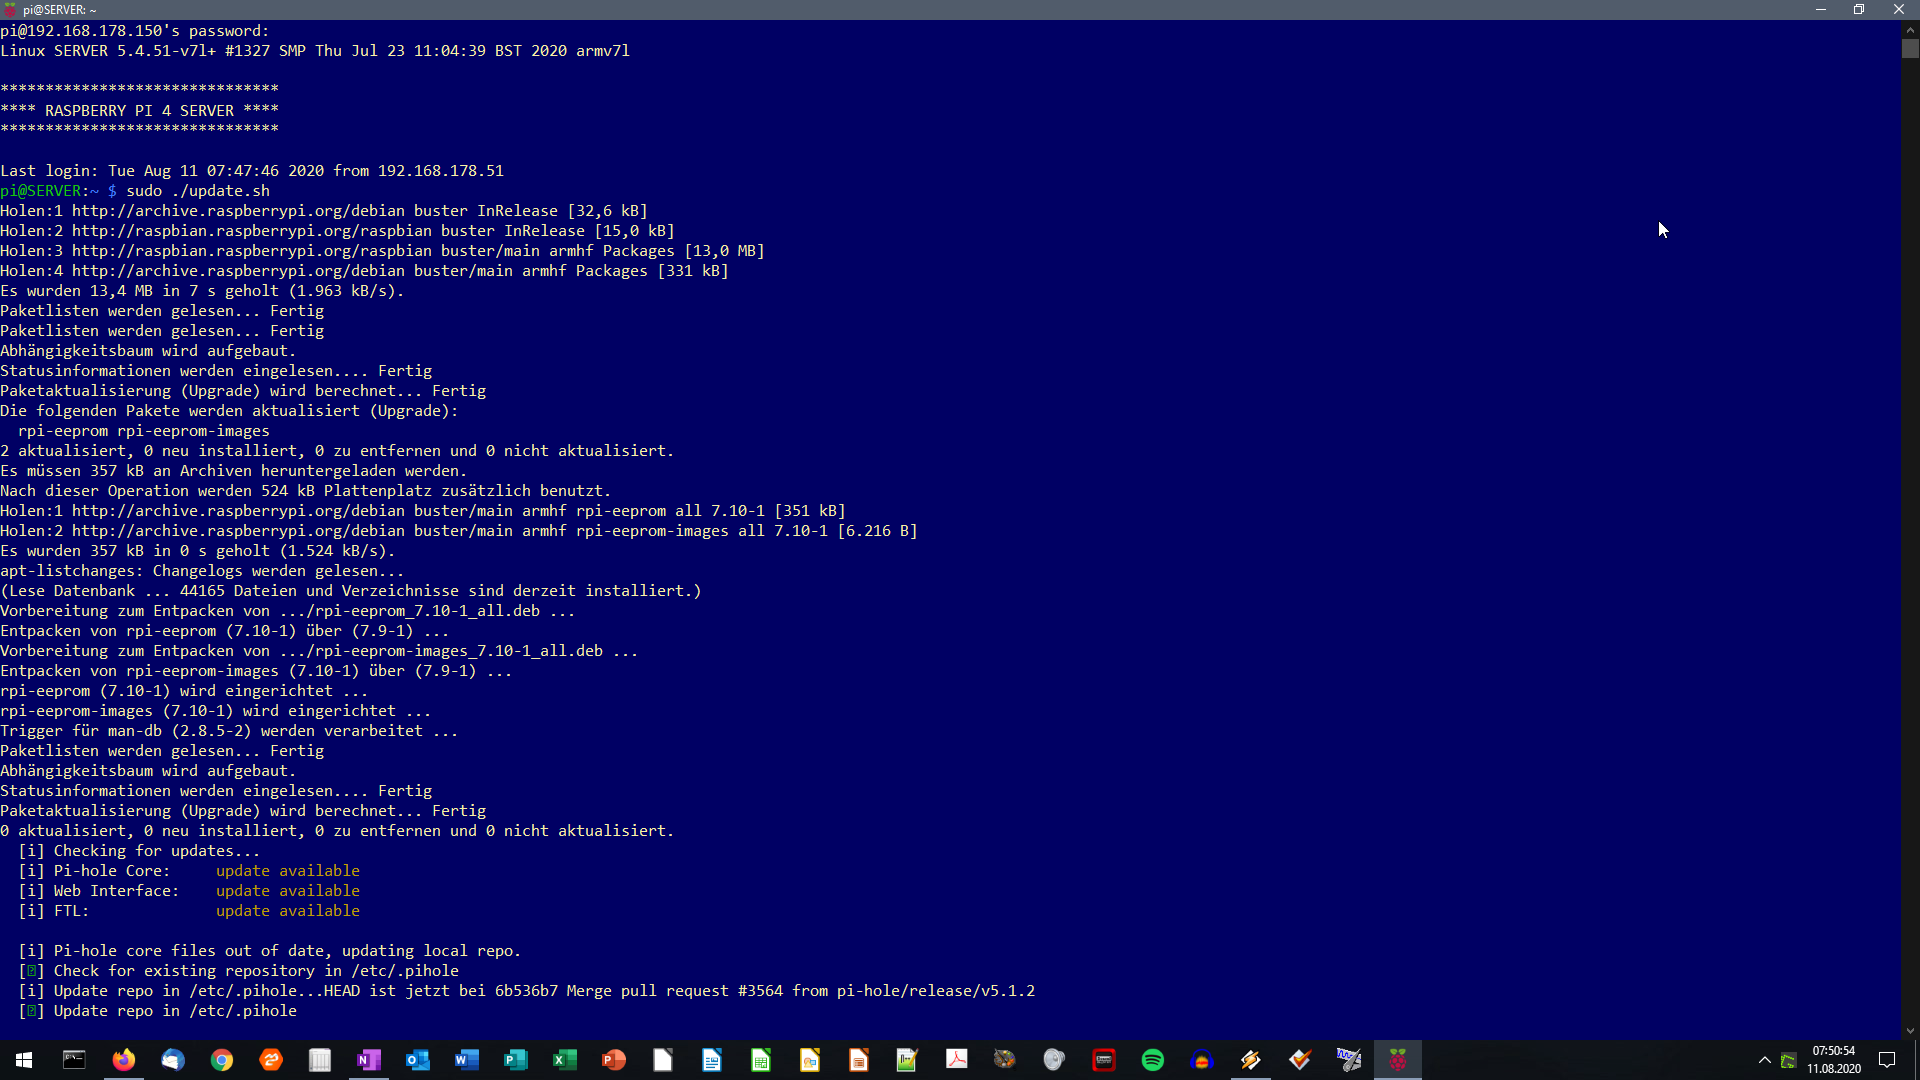Screen dimensions: 1920x1080
Task: Close the pi@SERVER terminal window
Action: 1899,9
